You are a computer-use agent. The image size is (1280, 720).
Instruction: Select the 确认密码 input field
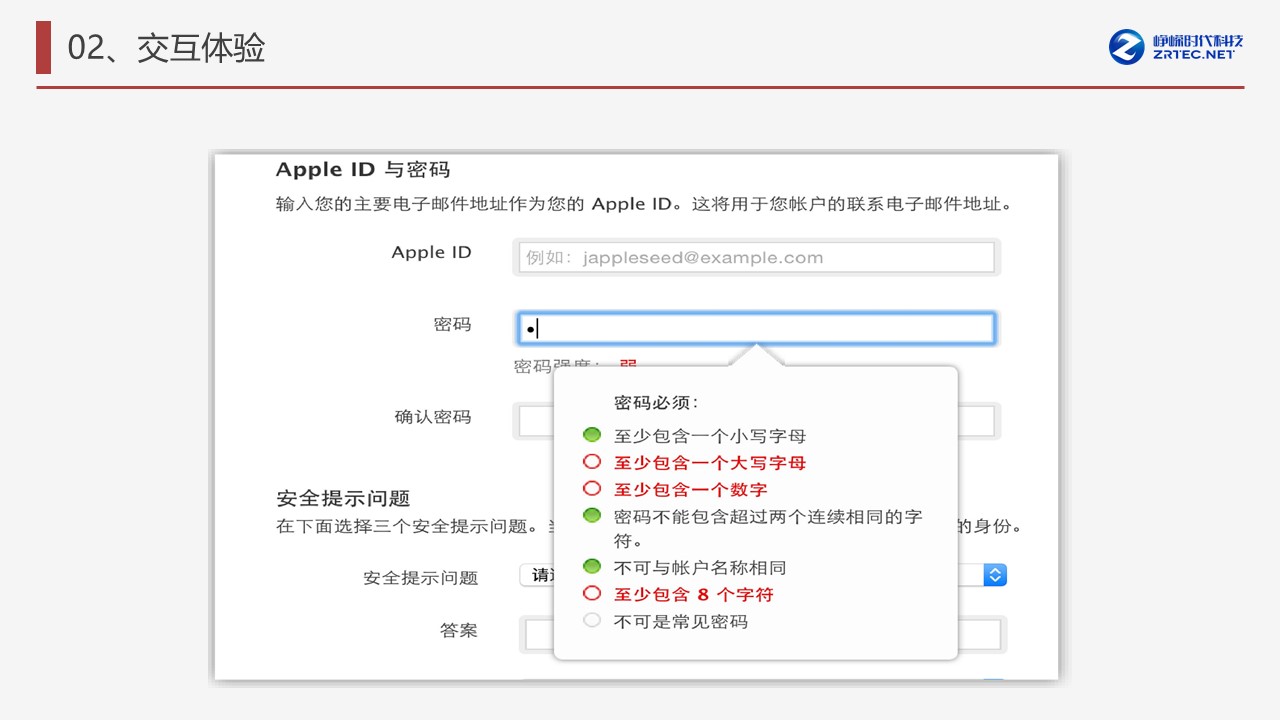click(534, 421)
